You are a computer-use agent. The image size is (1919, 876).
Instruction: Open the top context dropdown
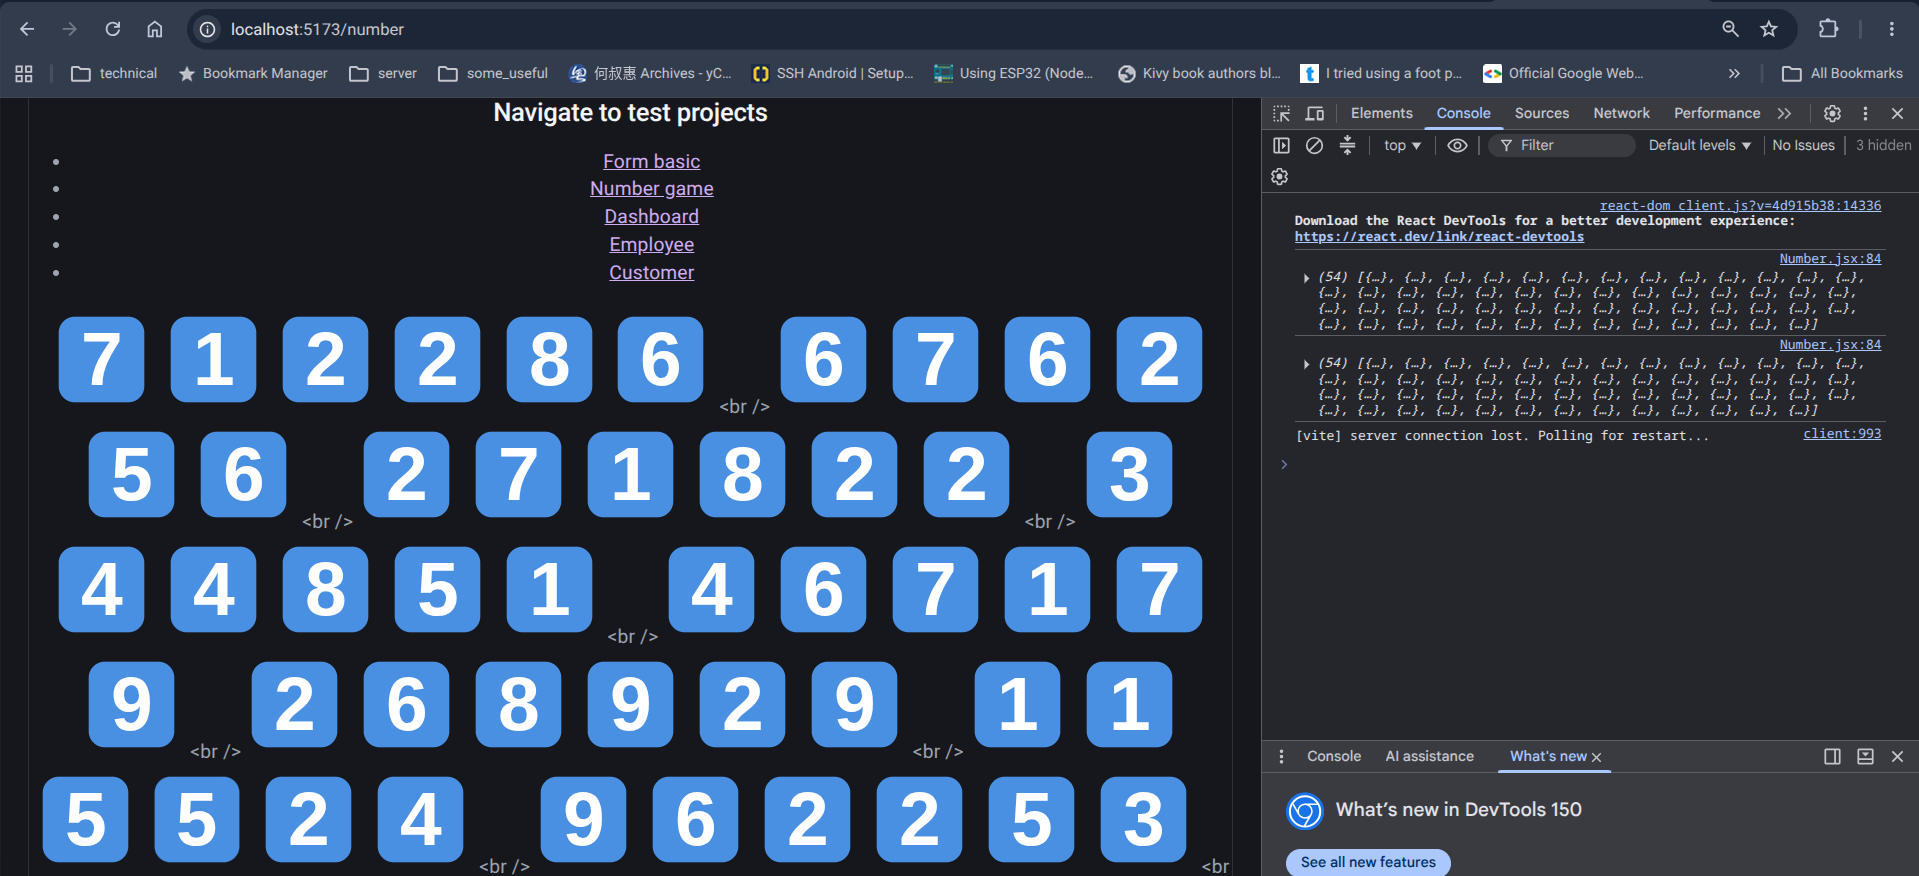click(x=1402, y=145)
